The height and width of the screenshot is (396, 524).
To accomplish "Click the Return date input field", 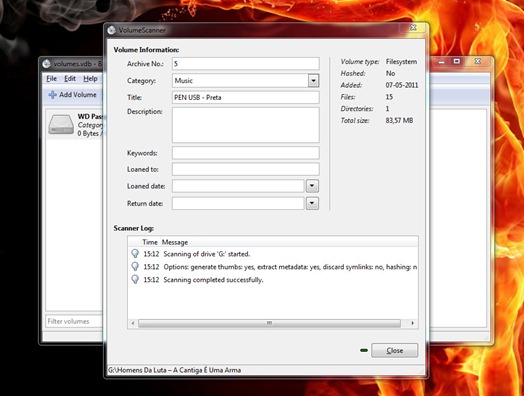I will pyautogui.click(x=238, y=203).
